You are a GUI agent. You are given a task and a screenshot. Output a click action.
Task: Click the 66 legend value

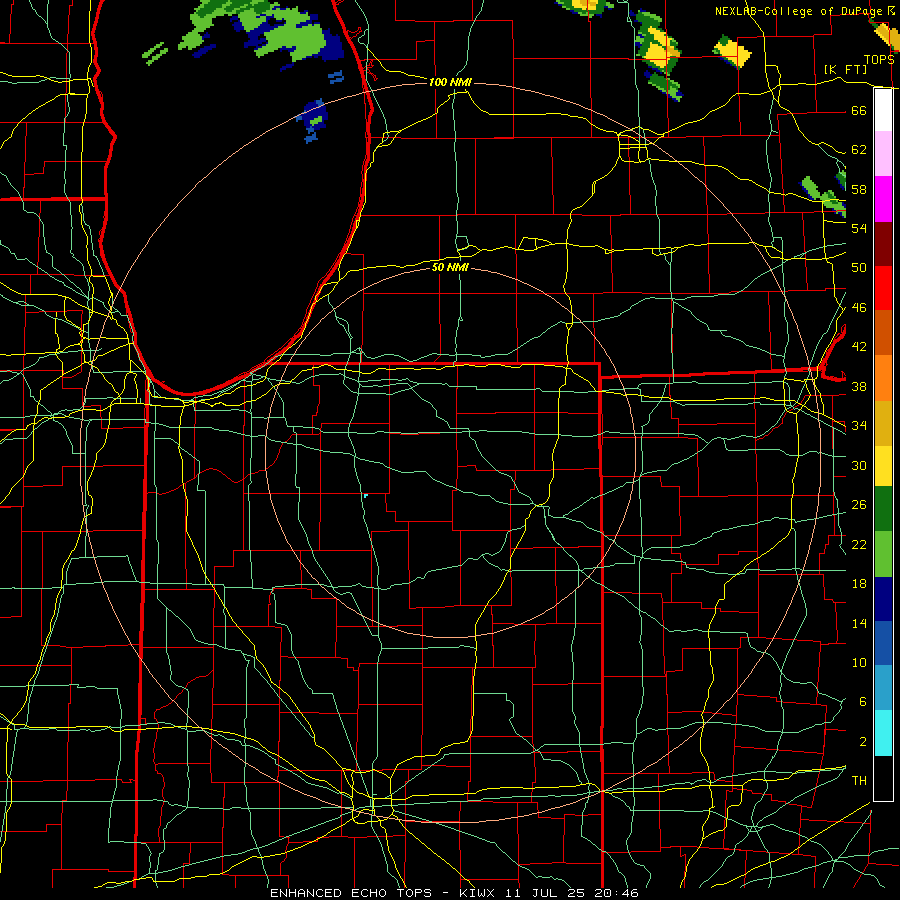(x=859, y=110)
